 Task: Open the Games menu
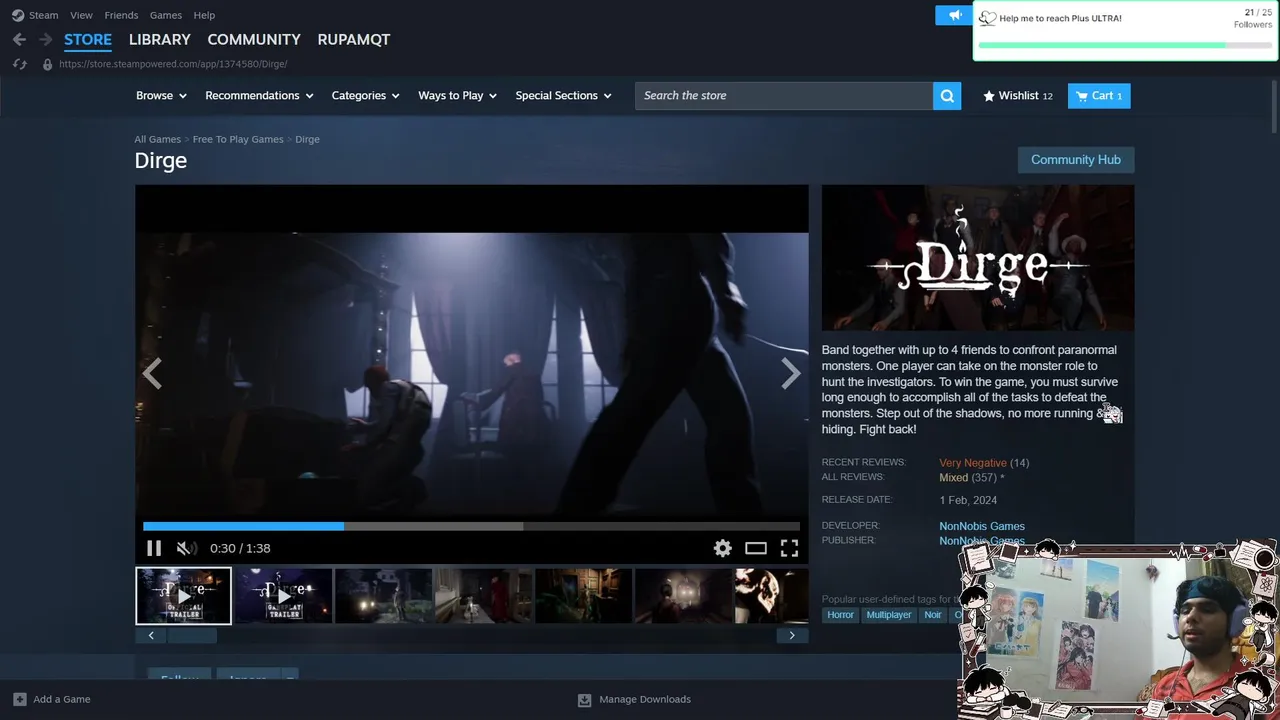click(x=166, y=15)
